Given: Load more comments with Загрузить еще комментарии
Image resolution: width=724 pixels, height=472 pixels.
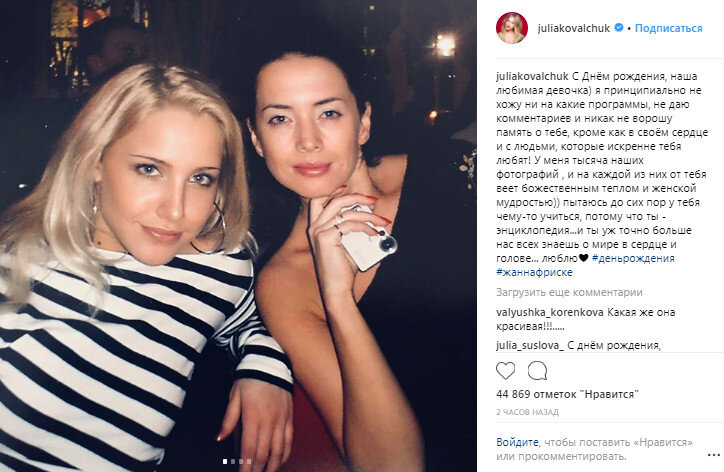Looking at the screenshot, I should 569,292.
